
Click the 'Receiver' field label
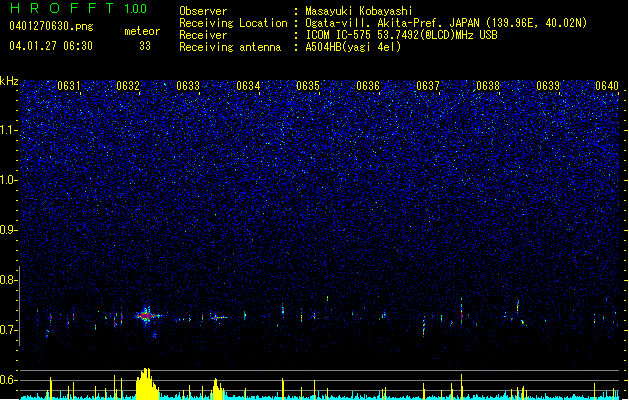(x=203, y=35)
